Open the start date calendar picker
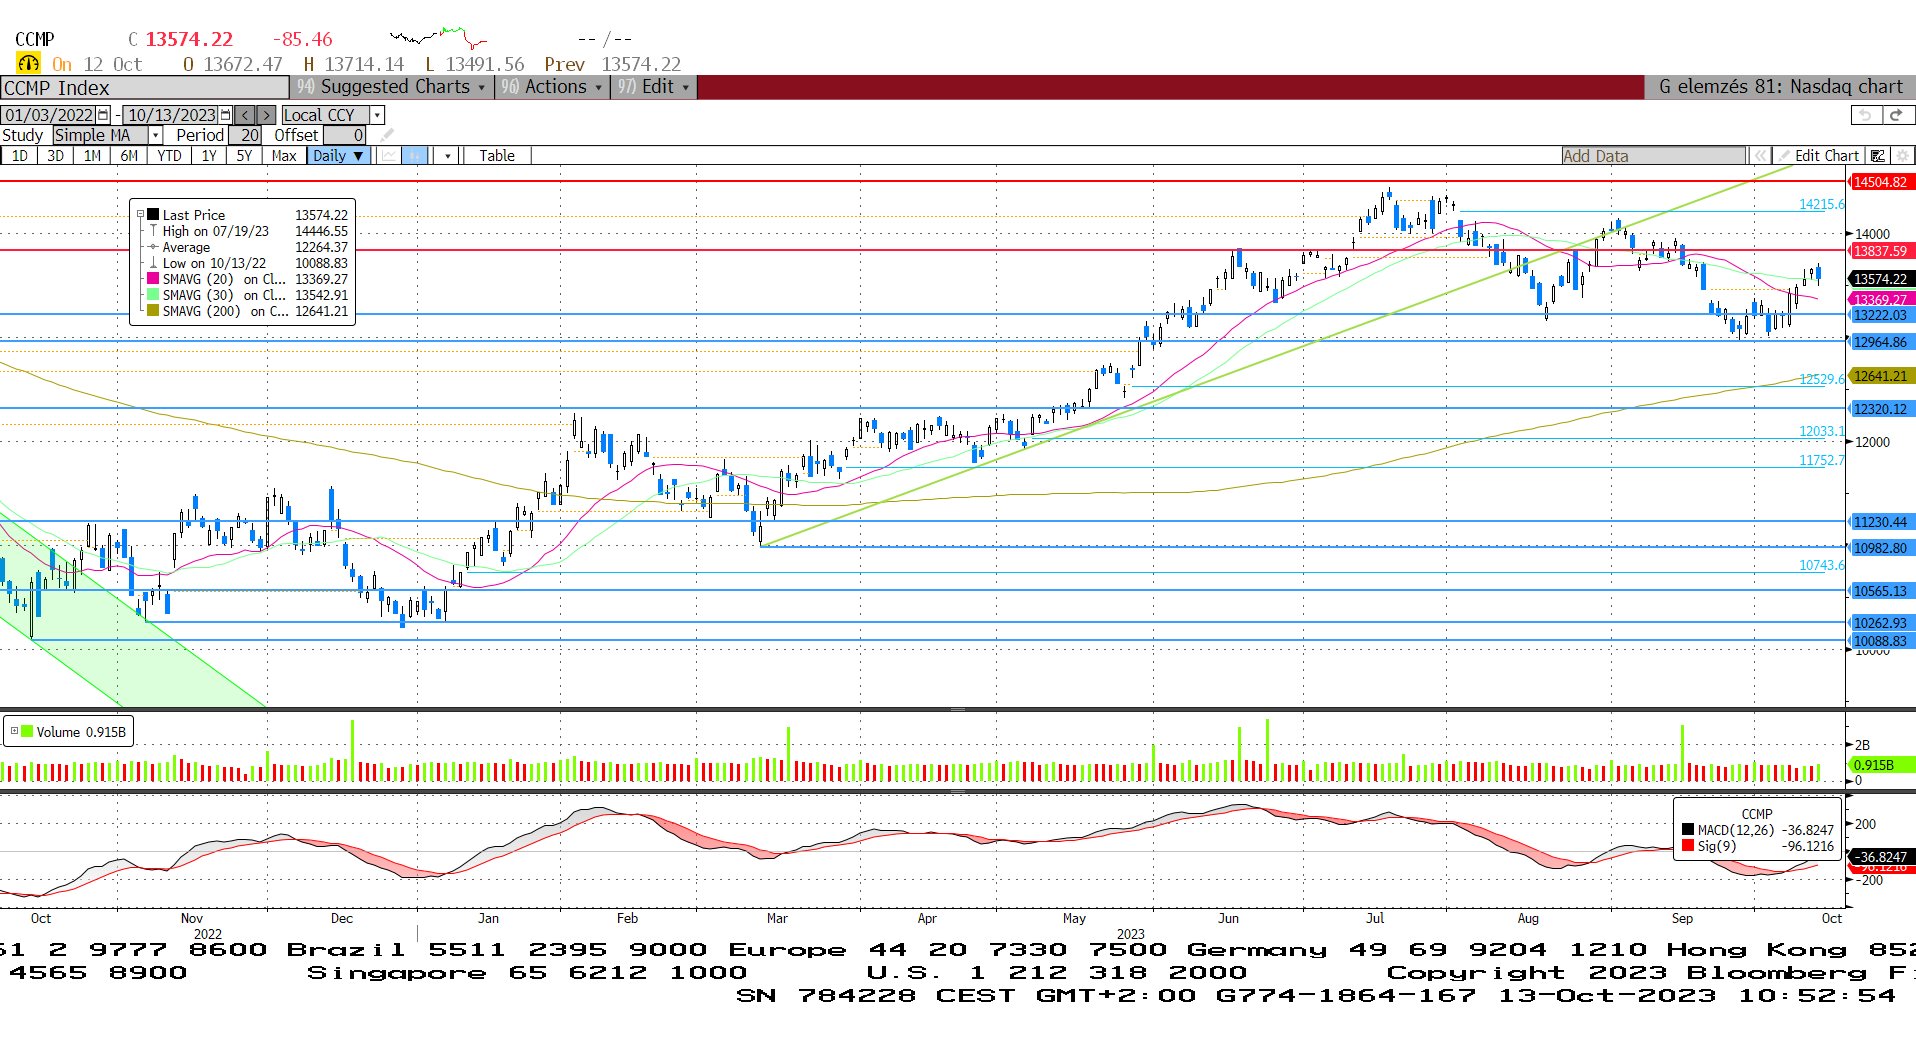The height and width of the screenshot is (1051, 1916). click(x=103, y=115)
